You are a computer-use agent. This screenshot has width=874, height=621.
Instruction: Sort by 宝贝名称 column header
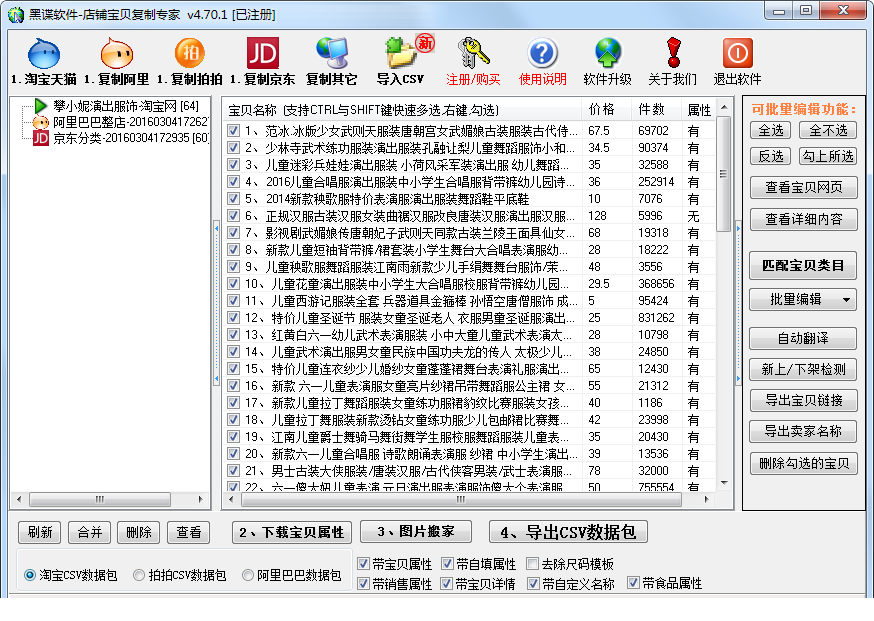coord(402,110)
